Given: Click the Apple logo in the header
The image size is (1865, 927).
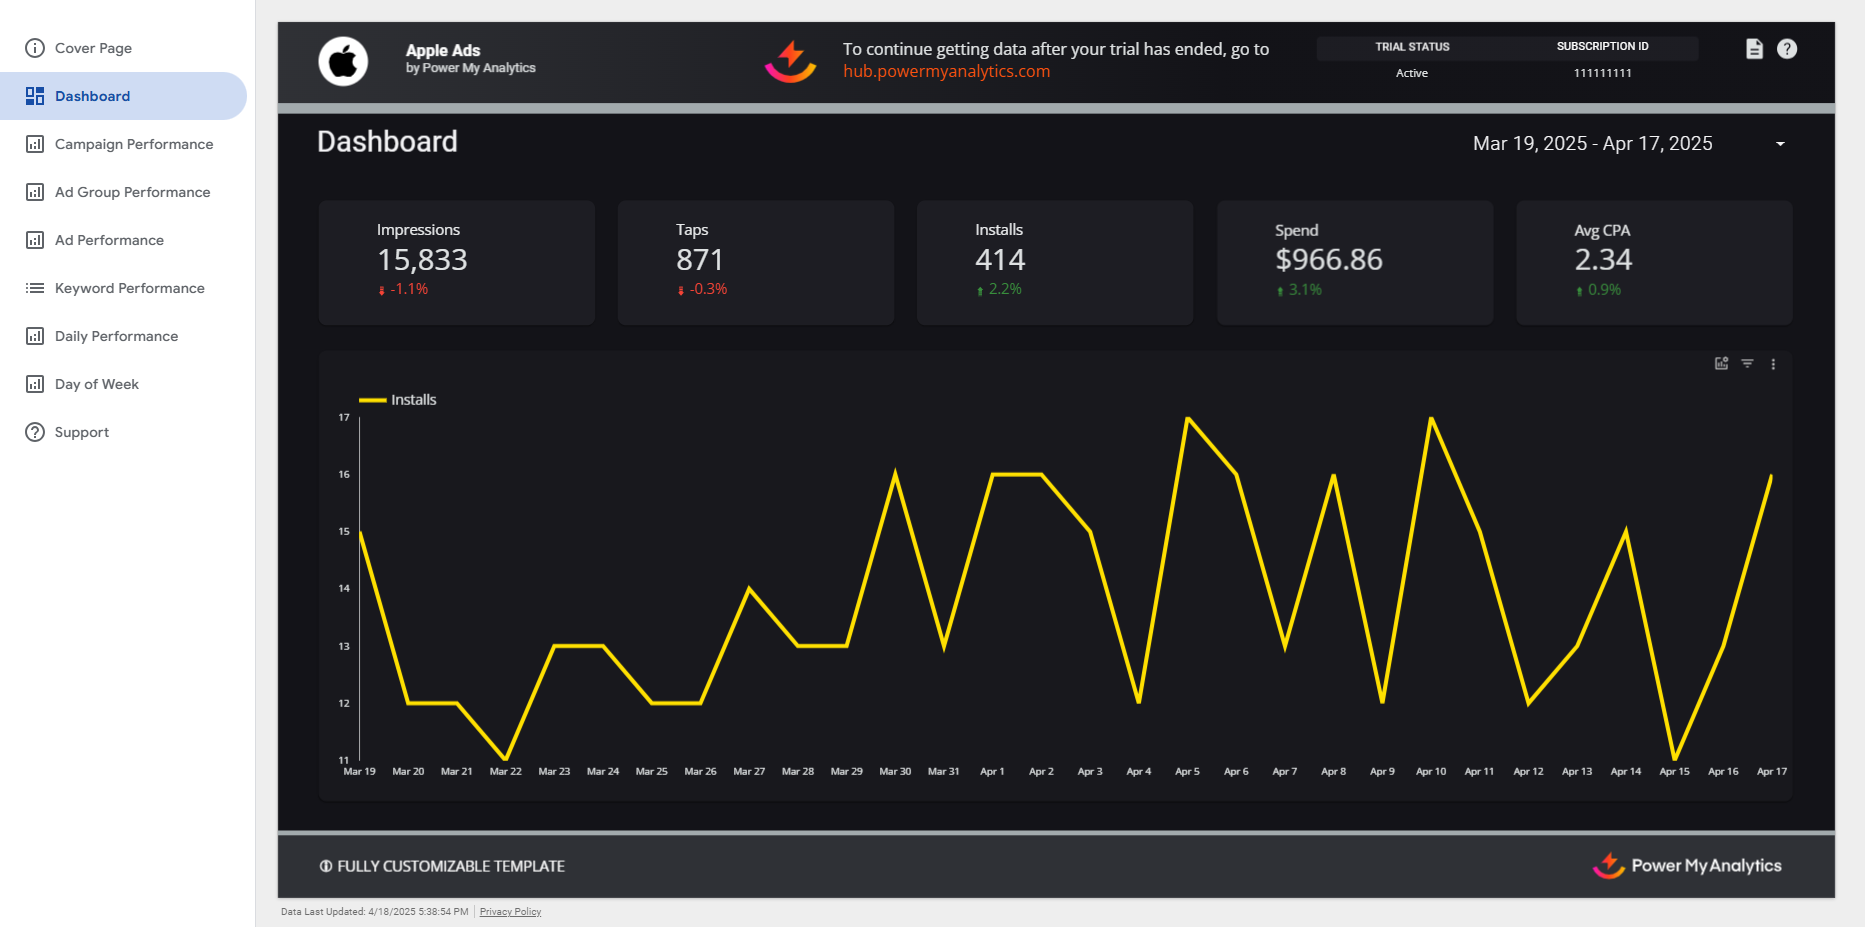Looking at the screenshot, I should pos(343,61).
